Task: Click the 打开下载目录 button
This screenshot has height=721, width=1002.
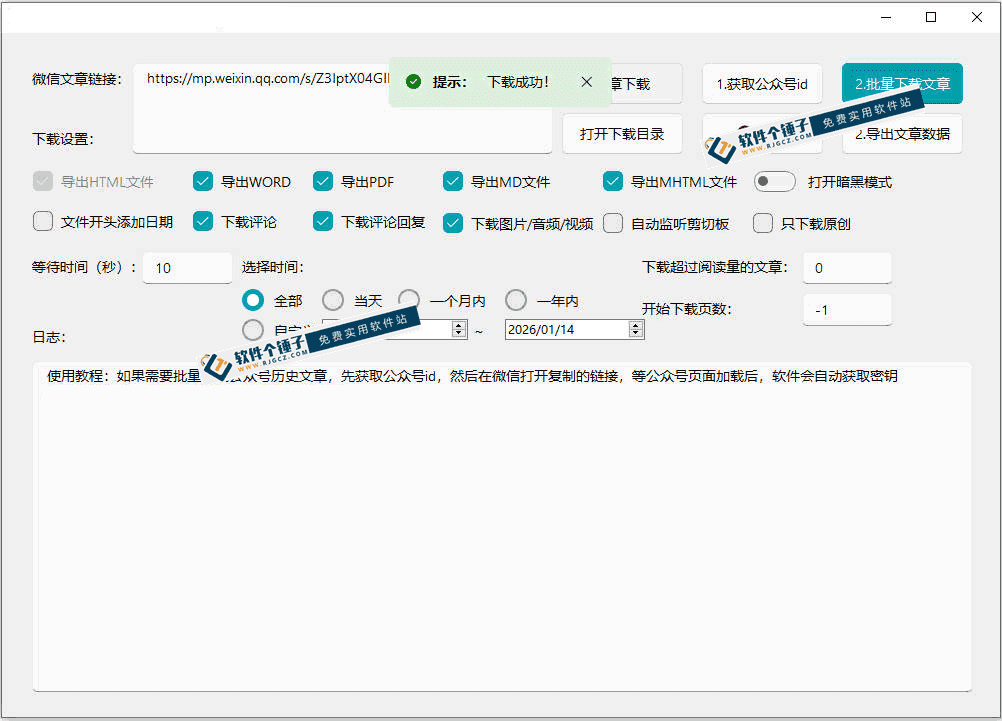Action: click(622, 133)
